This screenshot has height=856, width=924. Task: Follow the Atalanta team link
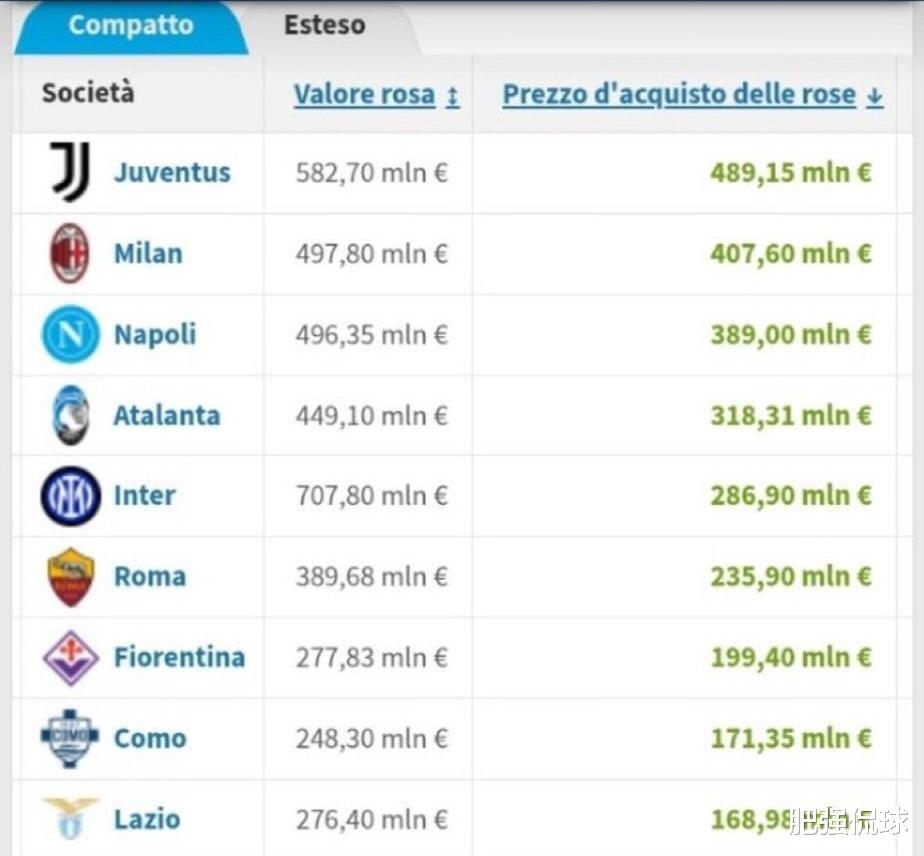(x=167, y=416)
